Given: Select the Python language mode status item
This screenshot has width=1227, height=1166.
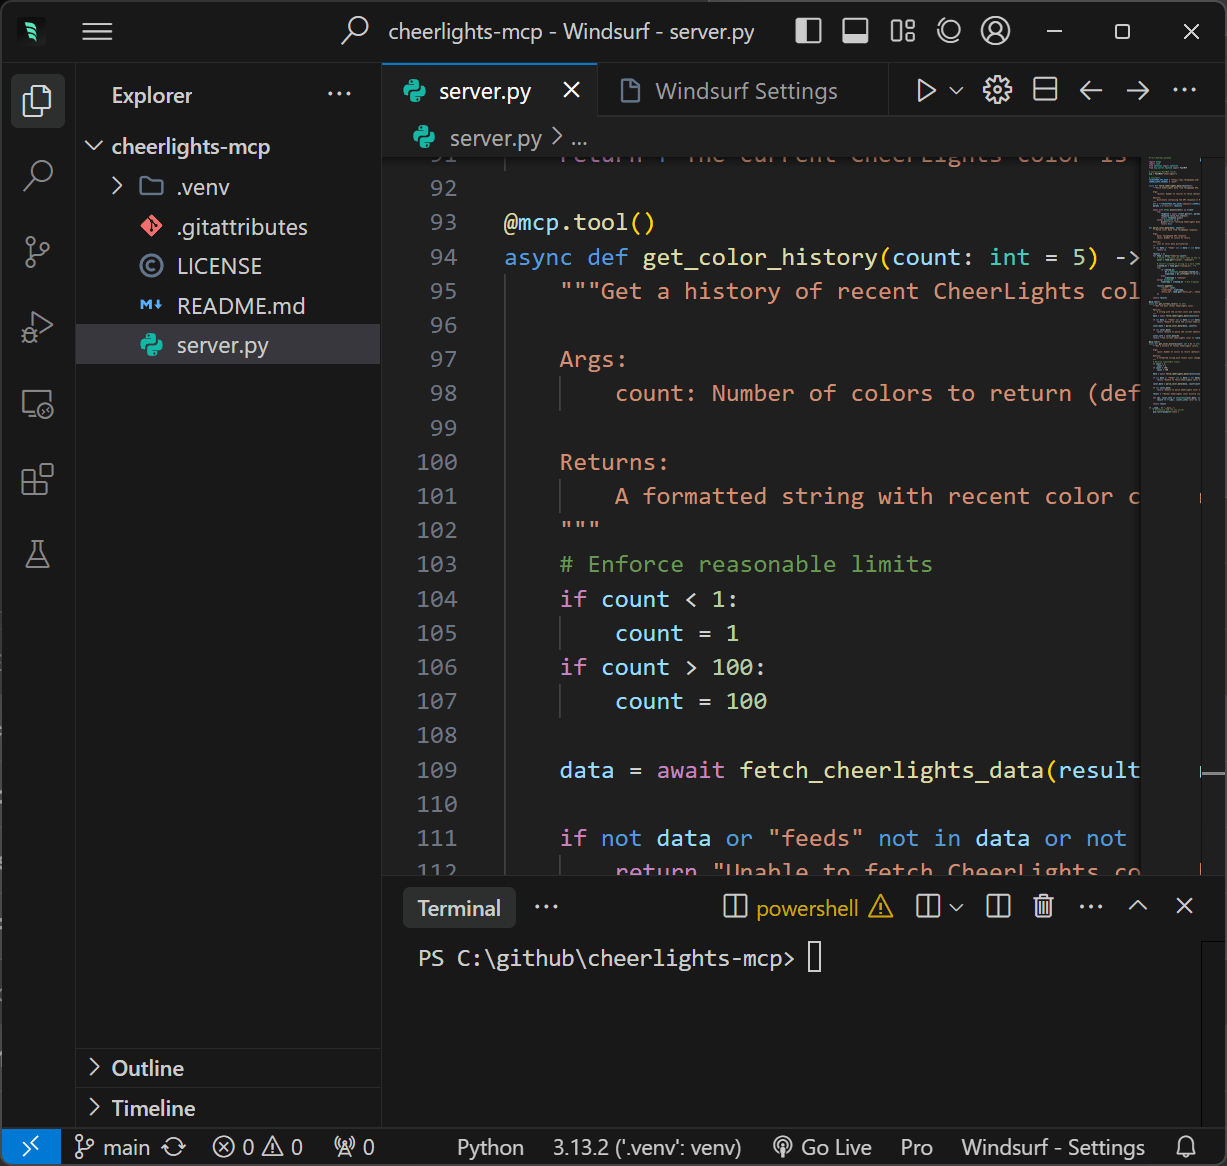Looking at the screenshot, I should pos(490,1147).
